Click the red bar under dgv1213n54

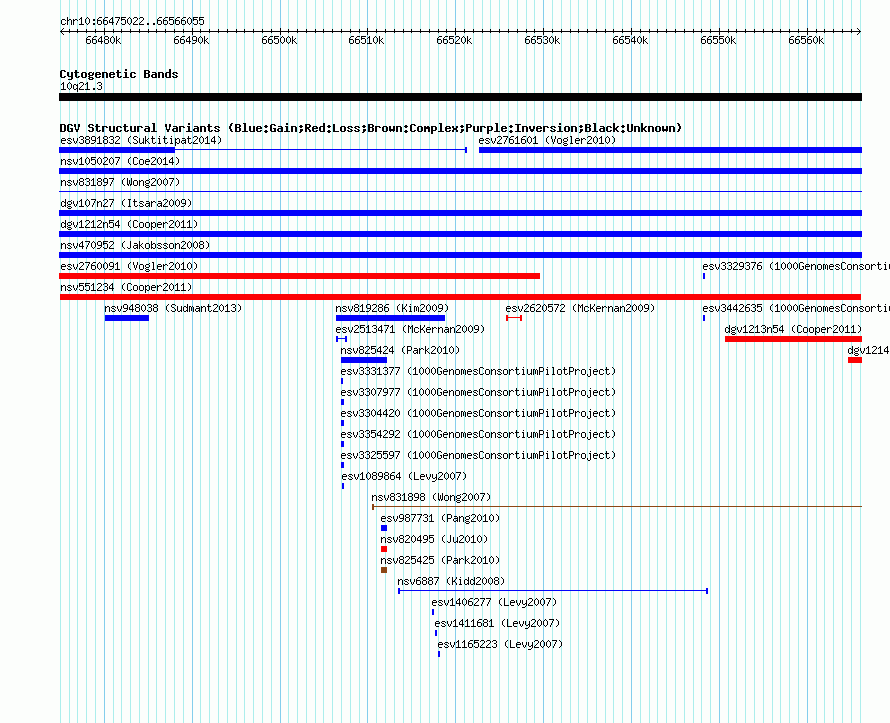click(794, 339)
